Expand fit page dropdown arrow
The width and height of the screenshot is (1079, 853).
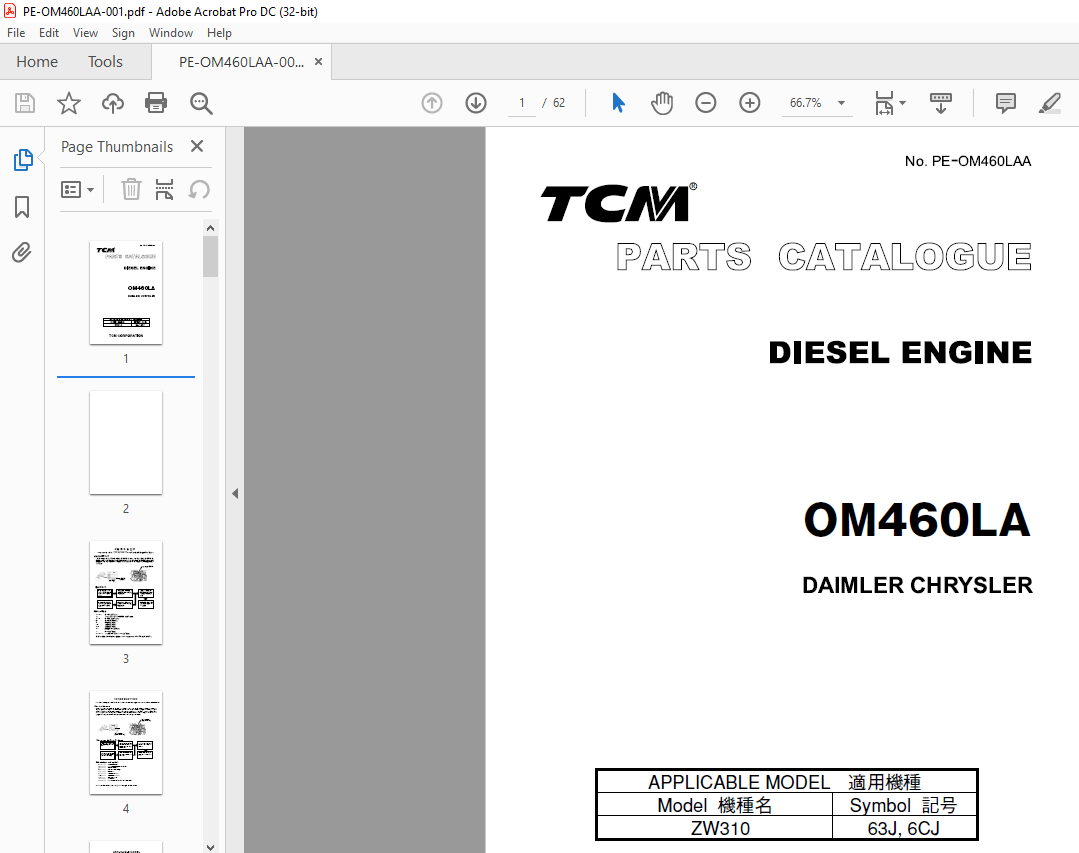902,103
